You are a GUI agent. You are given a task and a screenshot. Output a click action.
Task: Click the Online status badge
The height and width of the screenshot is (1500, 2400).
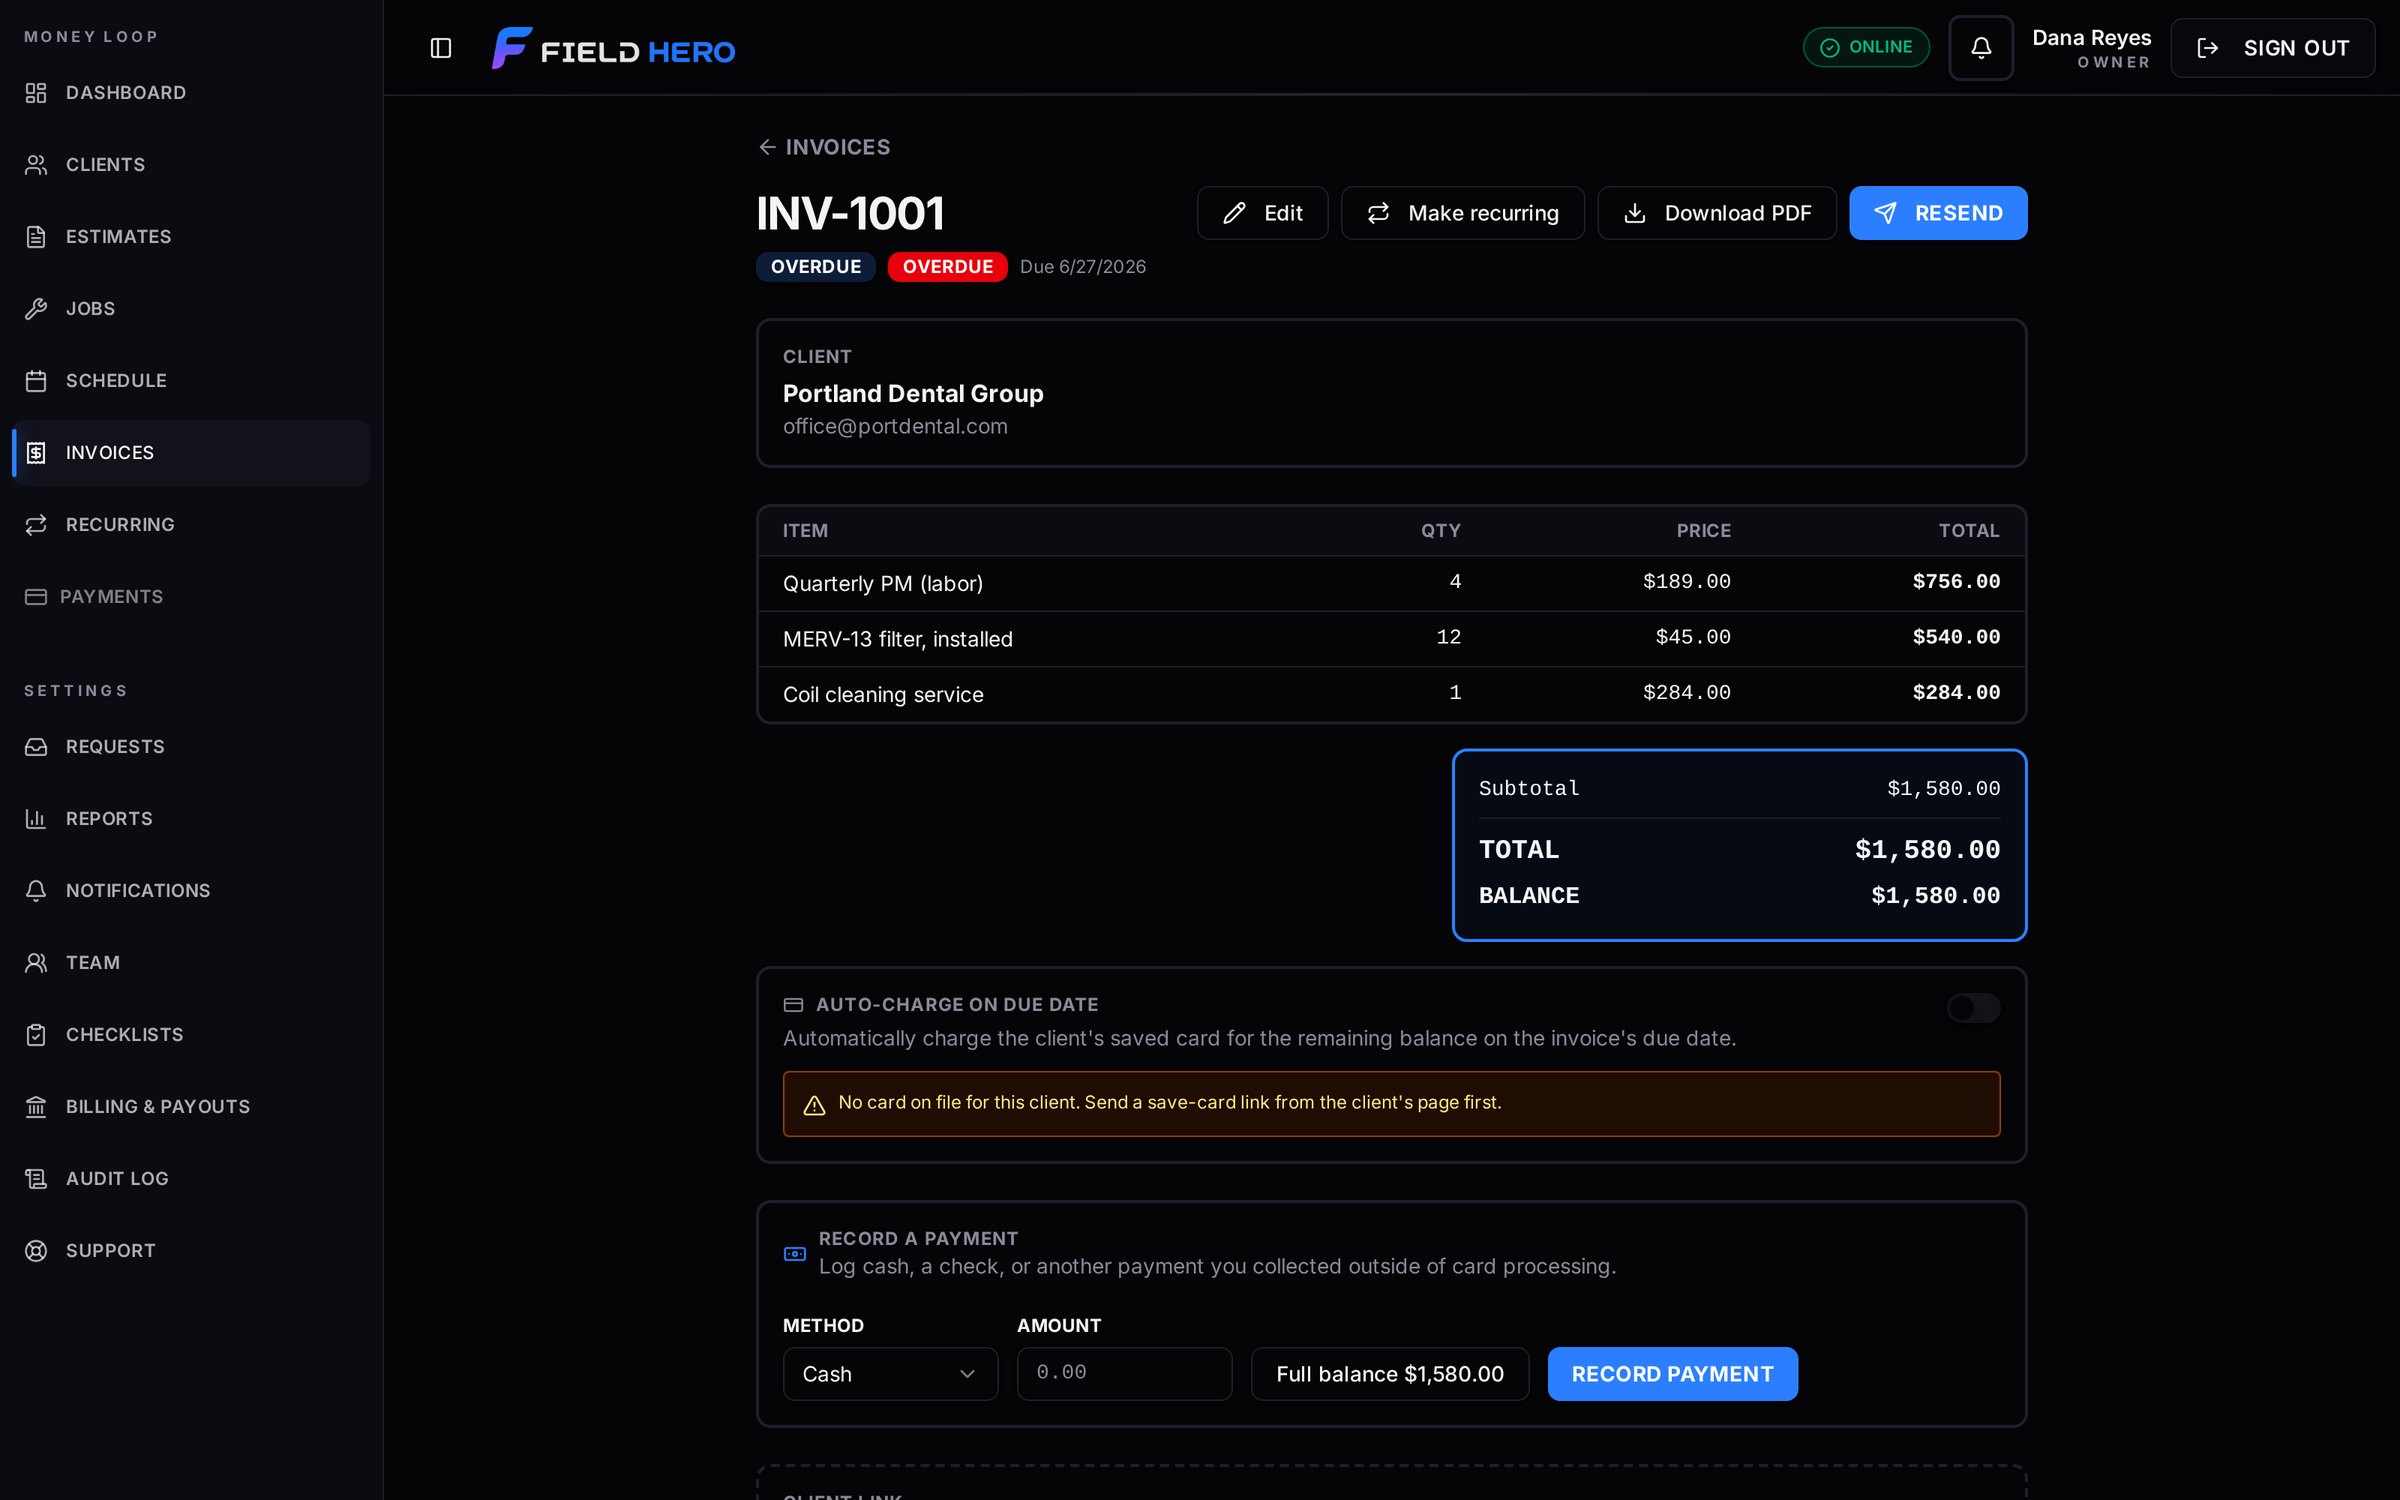click(x=1866, y=48)
